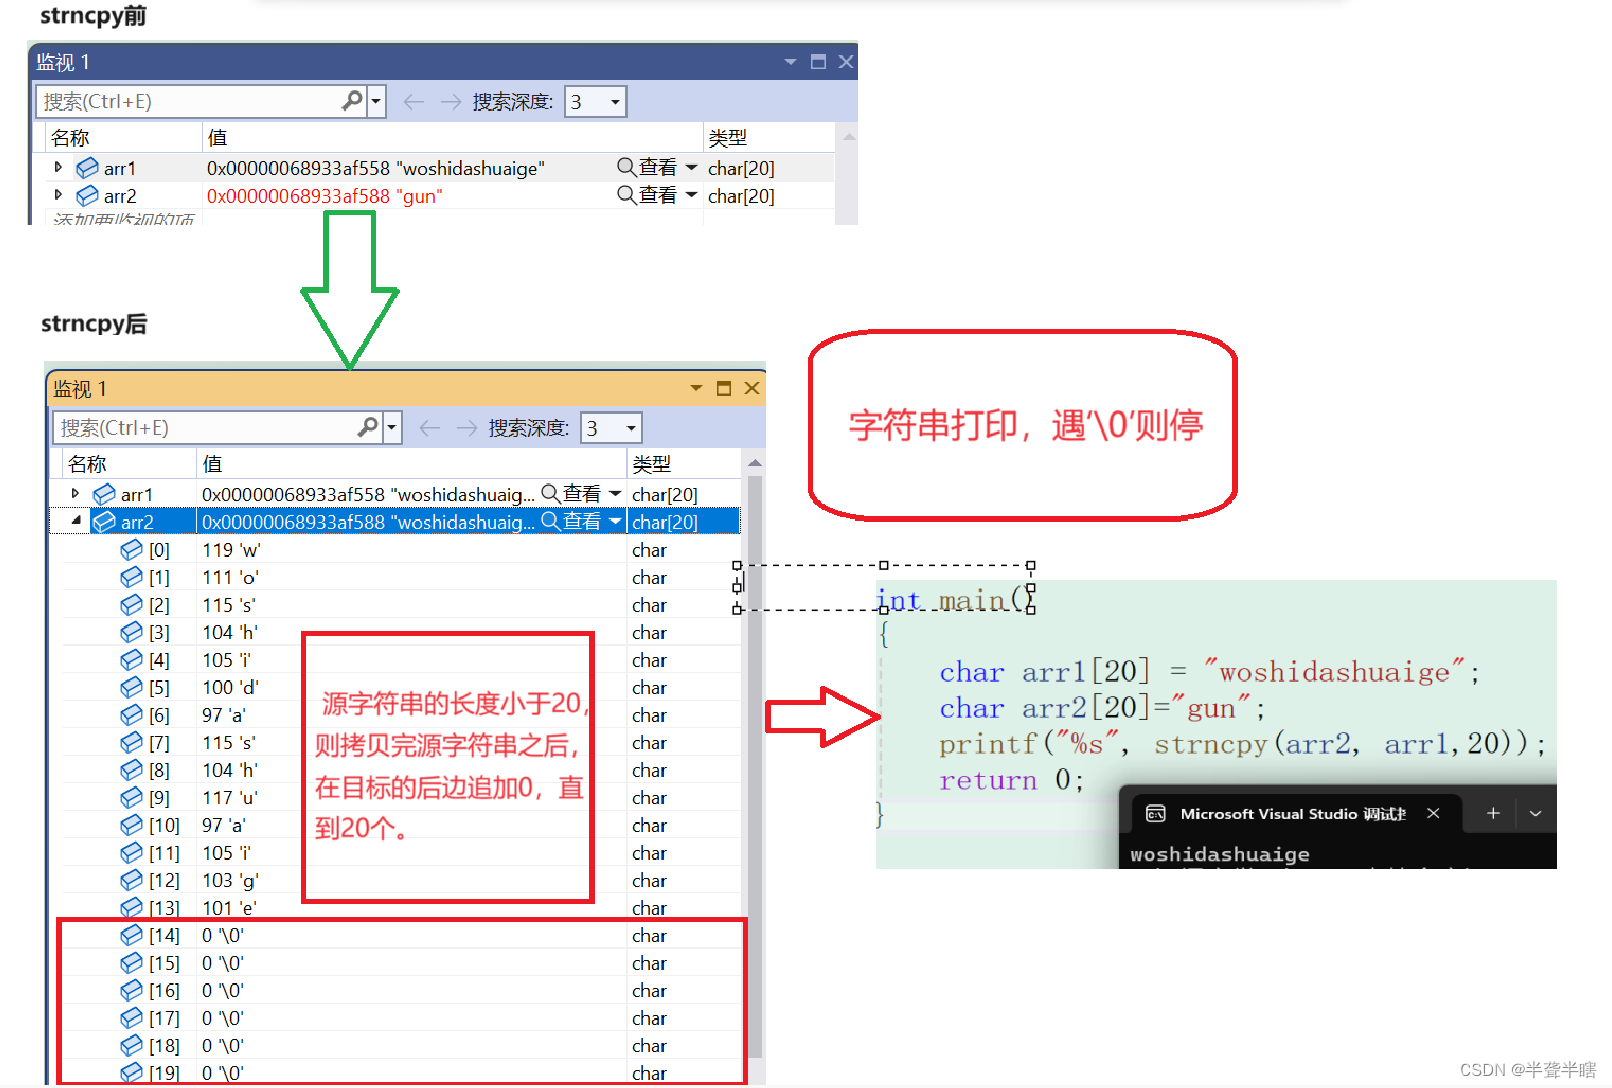
Task: Open the View visualizer for arr1 in the lower panel
Action: click(571, 493)
